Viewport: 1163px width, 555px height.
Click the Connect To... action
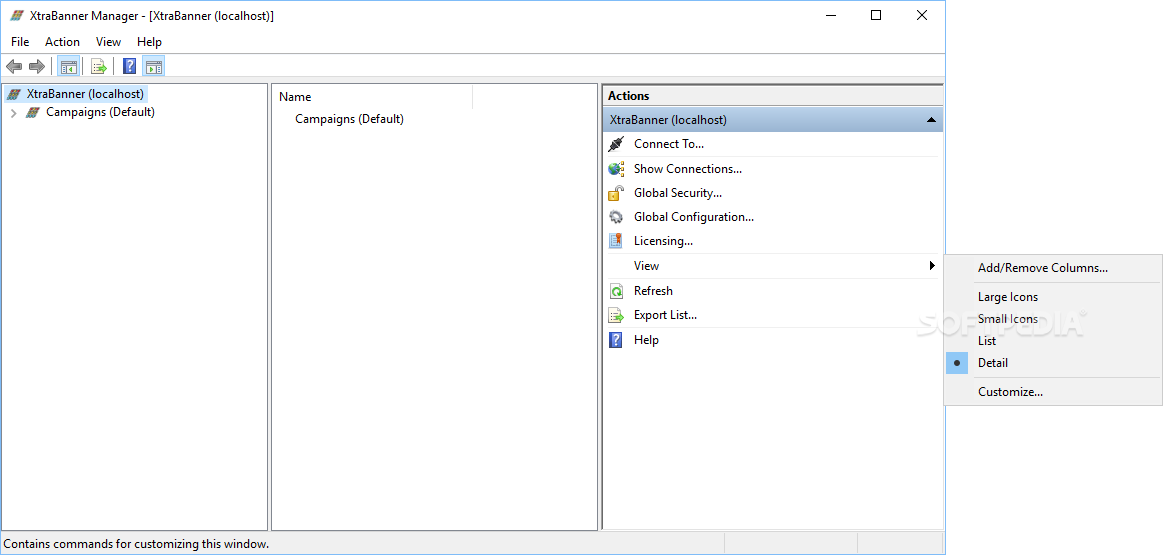coord(669,144)
